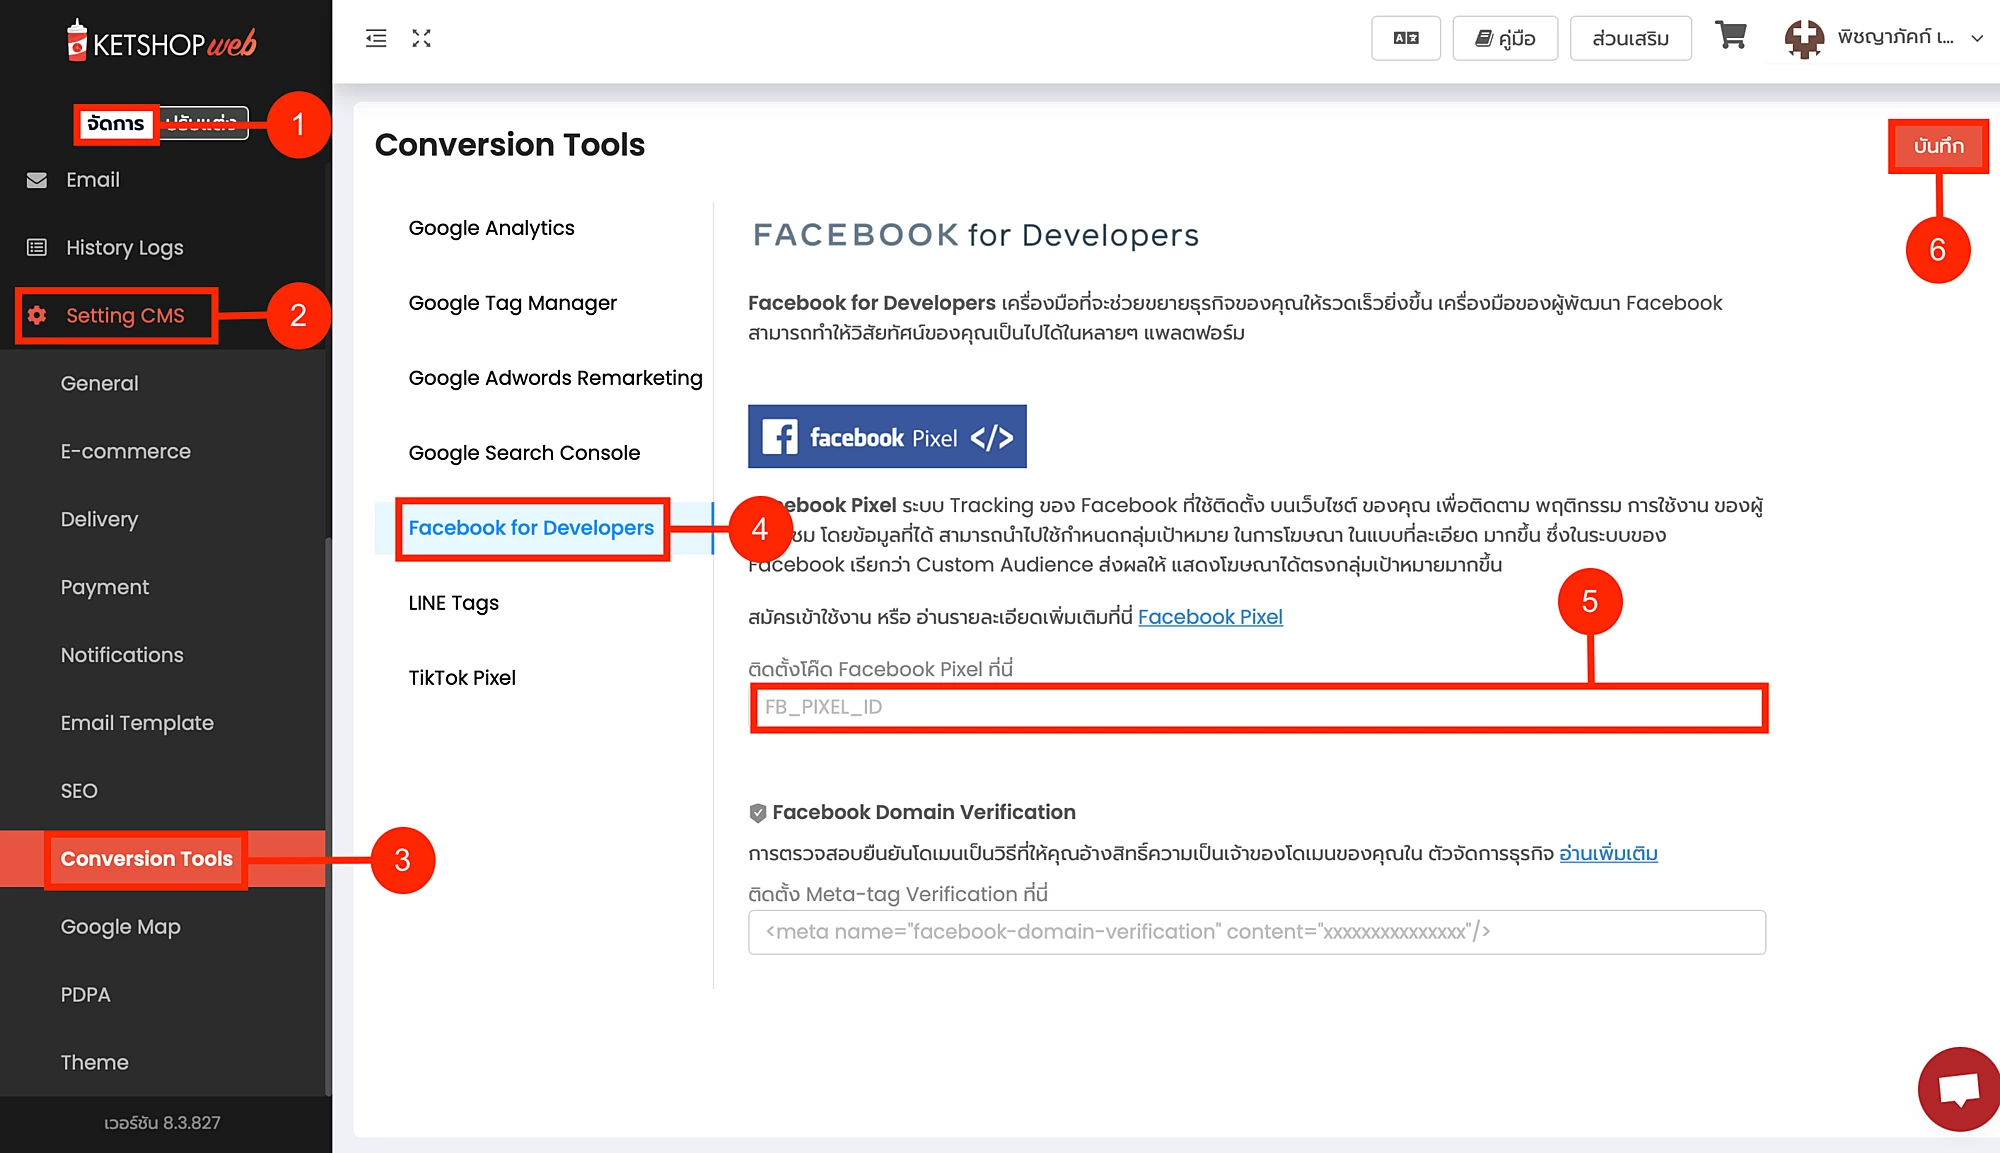This screenshot has height=1153, width=2000.
Task: Open the คู่มือ manual button
Action: coord(1505,38)
